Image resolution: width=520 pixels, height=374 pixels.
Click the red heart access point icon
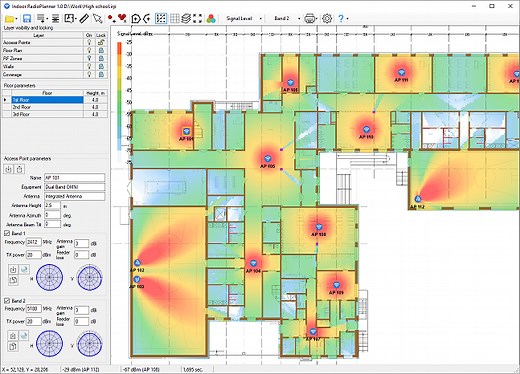pyautogui.click(x=122, y=18)
